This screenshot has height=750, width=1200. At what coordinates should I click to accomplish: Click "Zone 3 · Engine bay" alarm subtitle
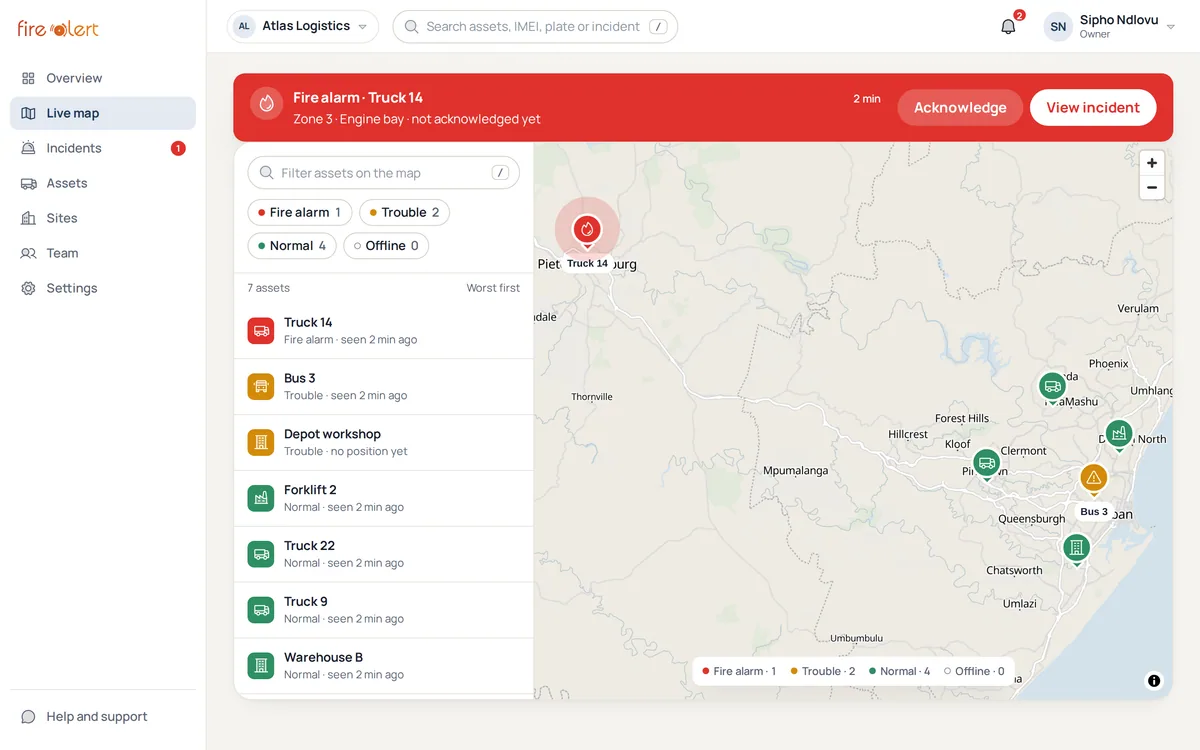[x=349, y=119]
